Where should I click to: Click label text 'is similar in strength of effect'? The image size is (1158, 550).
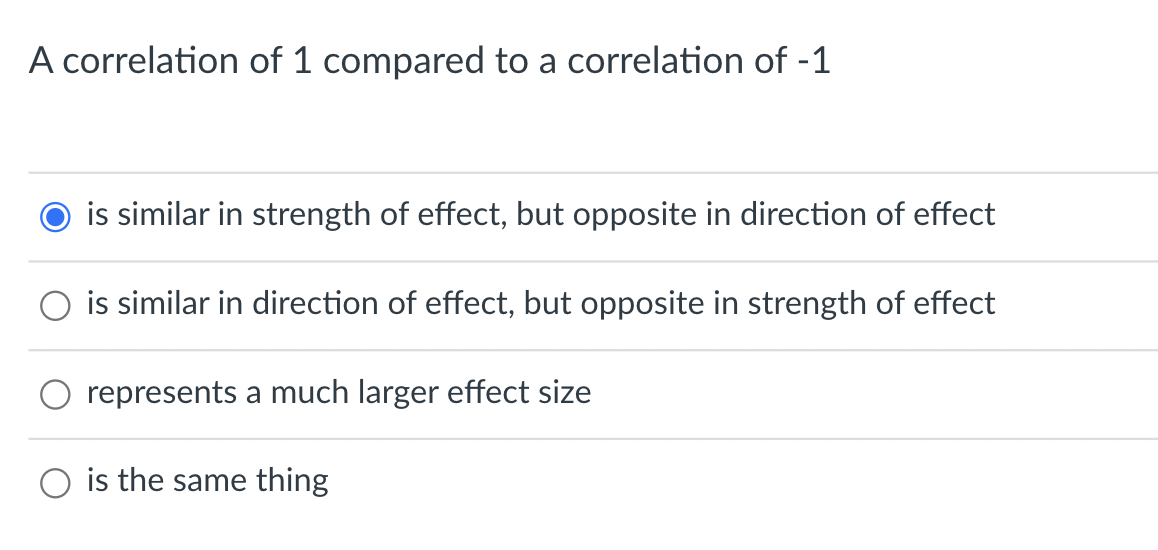(295, 215)
